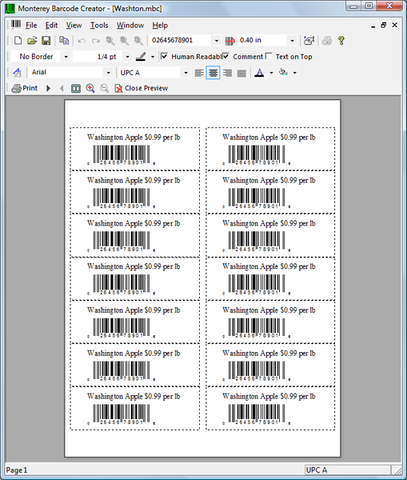Click the yellow help question mark icon
Image resolution: width=407 pixels, height=480 pixels.
pyautogui.click(x=341, y=41)
